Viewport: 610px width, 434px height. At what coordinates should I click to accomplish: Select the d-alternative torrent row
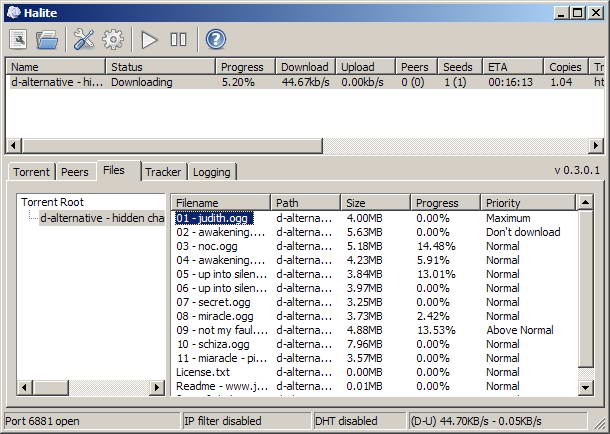(x=305, y=82)
